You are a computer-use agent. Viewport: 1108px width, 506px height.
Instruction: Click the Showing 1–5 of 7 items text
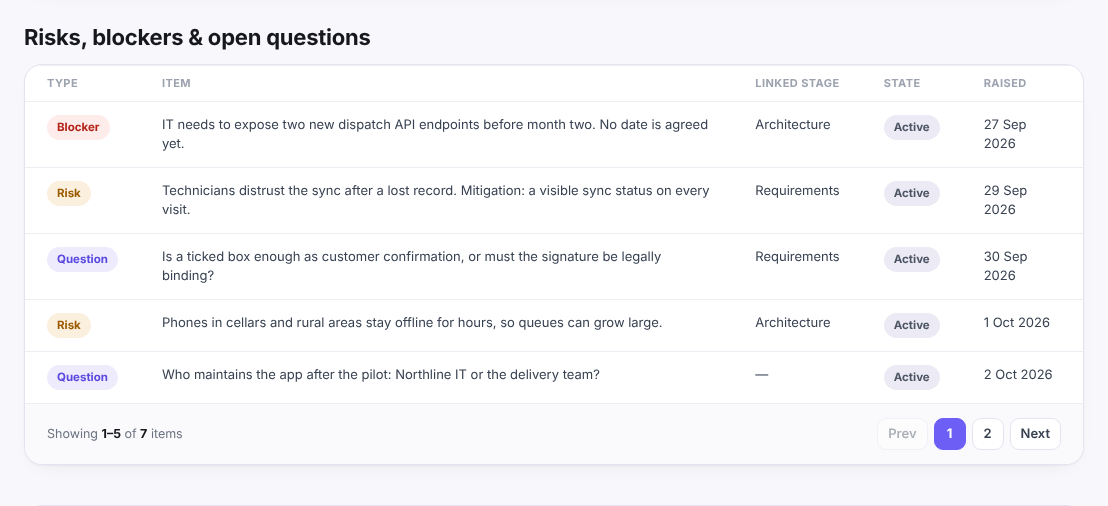114,434
